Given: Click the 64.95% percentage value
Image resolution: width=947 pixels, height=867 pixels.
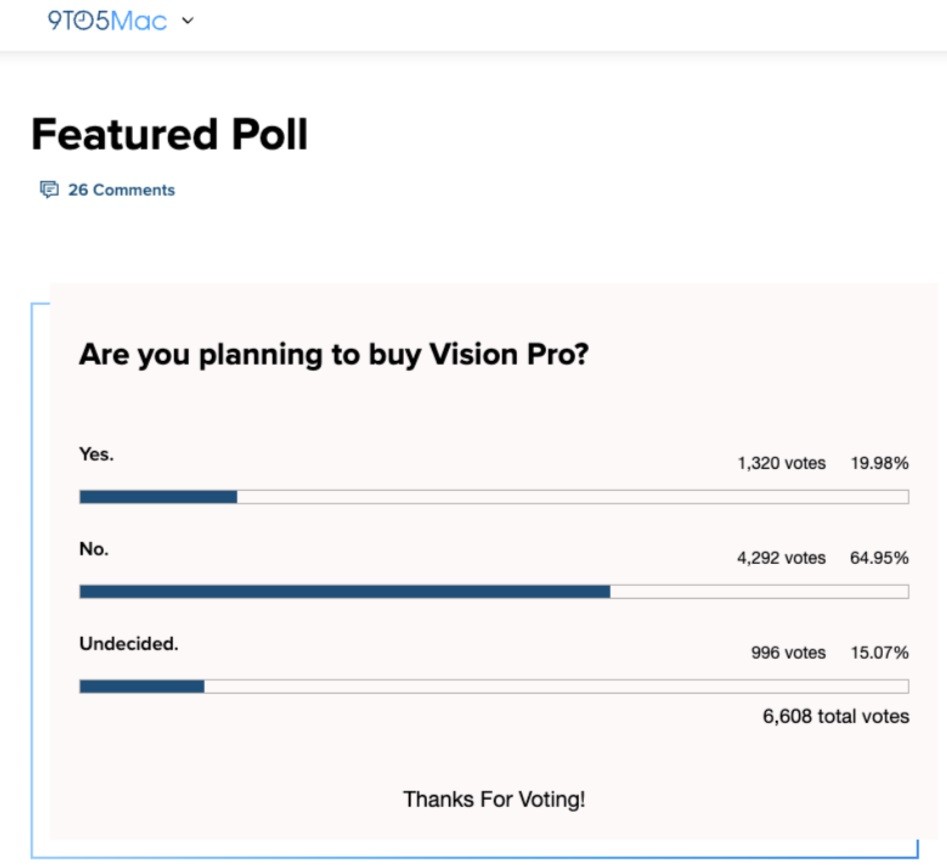Looking at the screenshot, I should tap(879, 558).
